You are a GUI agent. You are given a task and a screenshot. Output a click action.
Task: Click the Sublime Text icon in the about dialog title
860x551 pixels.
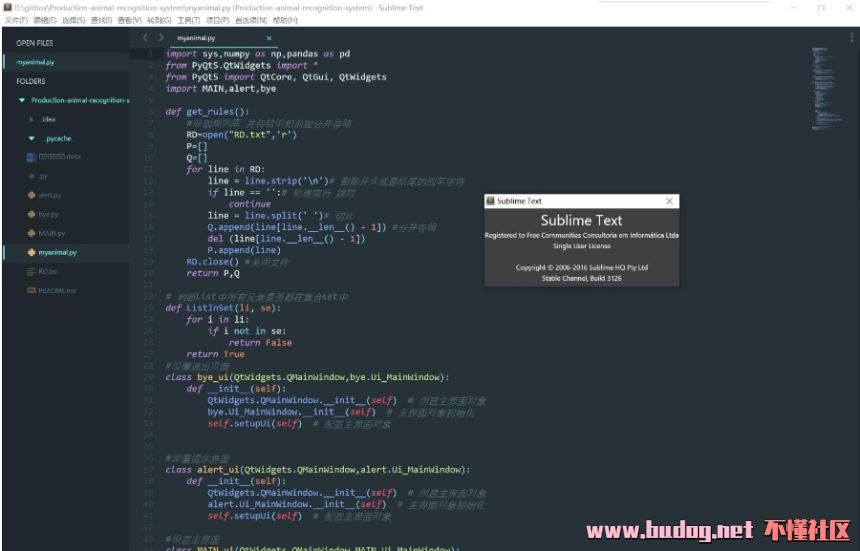tap(490, 201)
